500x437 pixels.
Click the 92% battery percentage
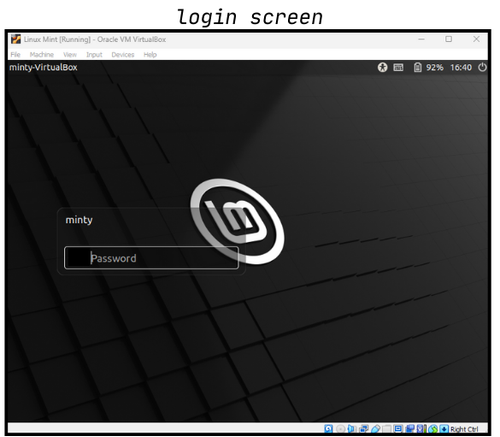point(435,68)
